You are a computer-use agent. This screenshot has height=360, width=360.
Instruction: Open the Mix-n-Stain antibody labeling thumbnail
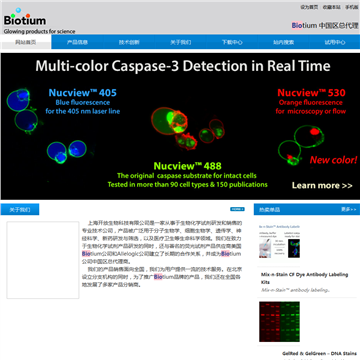click(279, 241)
